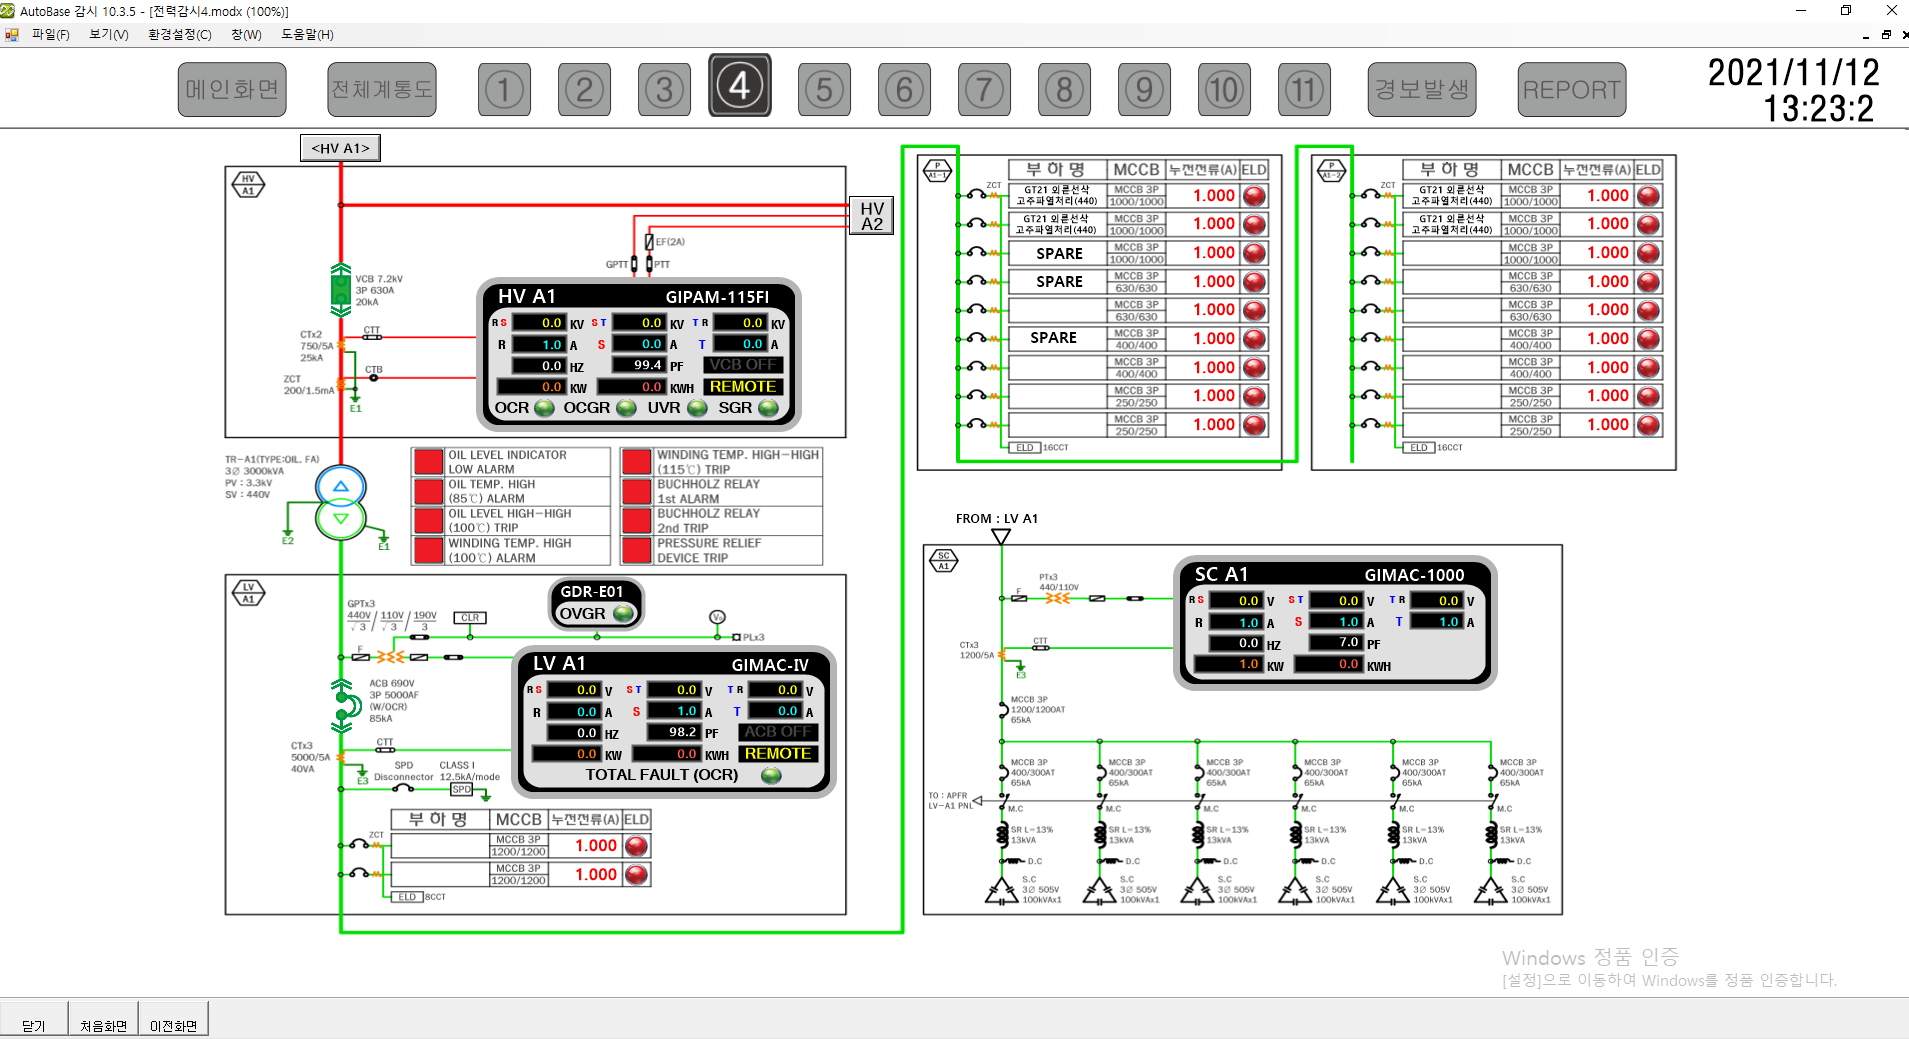1909x1039 pixels.
Task: Open the 보기(V) menu
Action: (109, 34)
